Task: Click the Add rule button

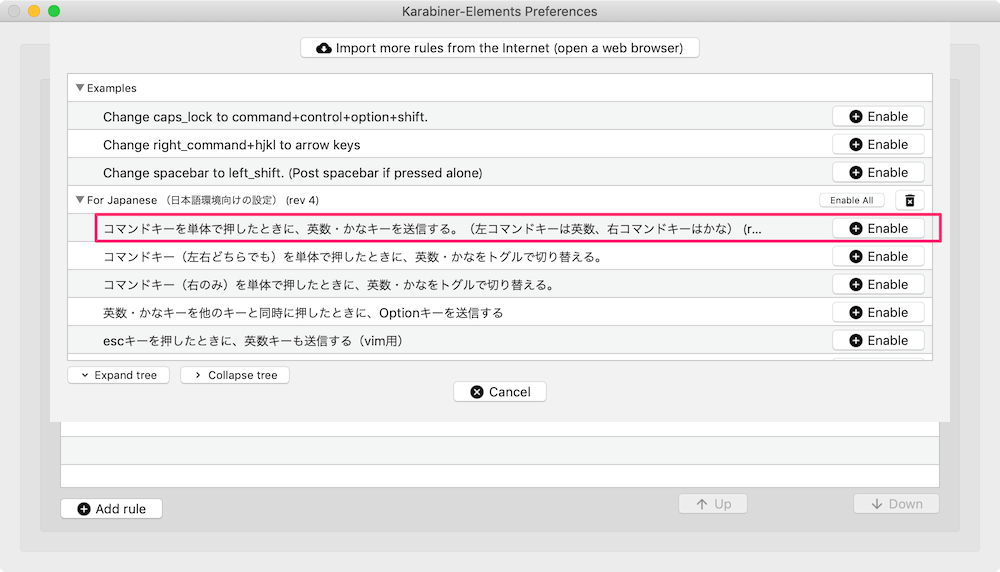Action: [x=112, y=509]
